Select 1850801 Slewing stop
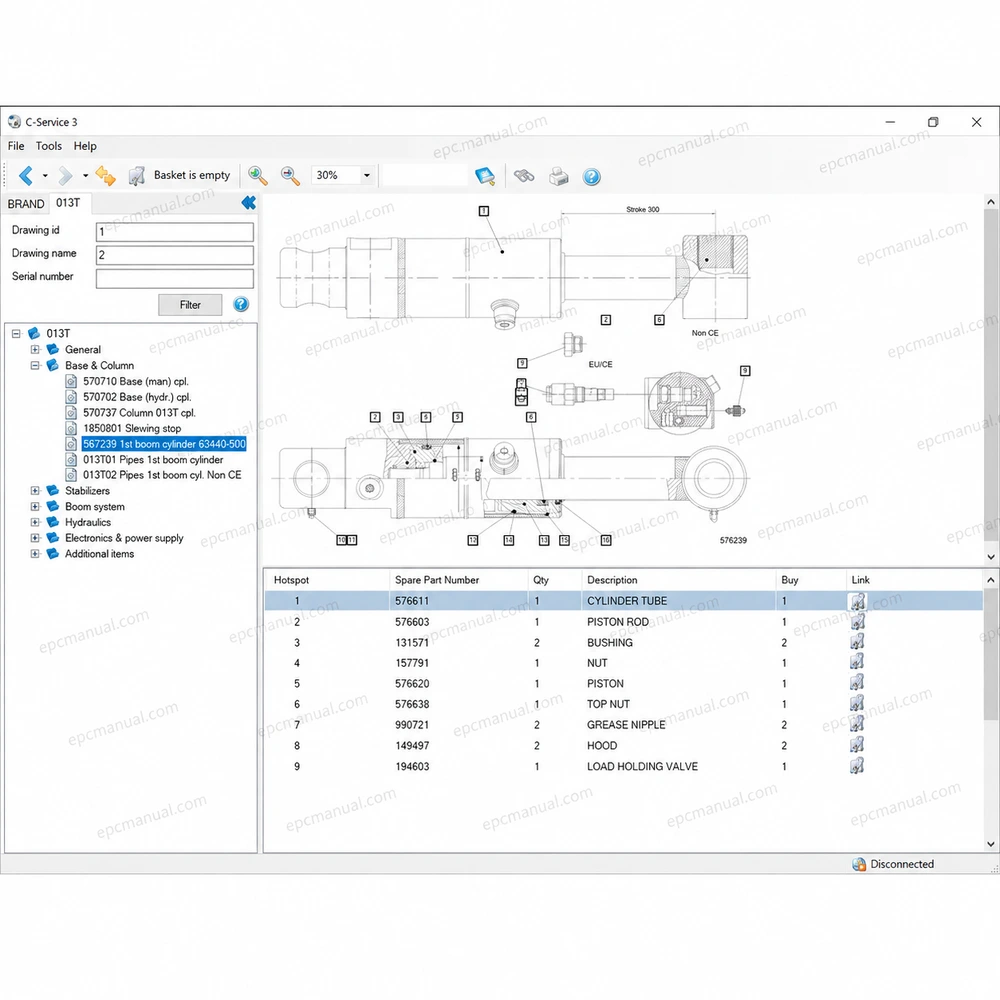1000x1000 pixels. 132,428
